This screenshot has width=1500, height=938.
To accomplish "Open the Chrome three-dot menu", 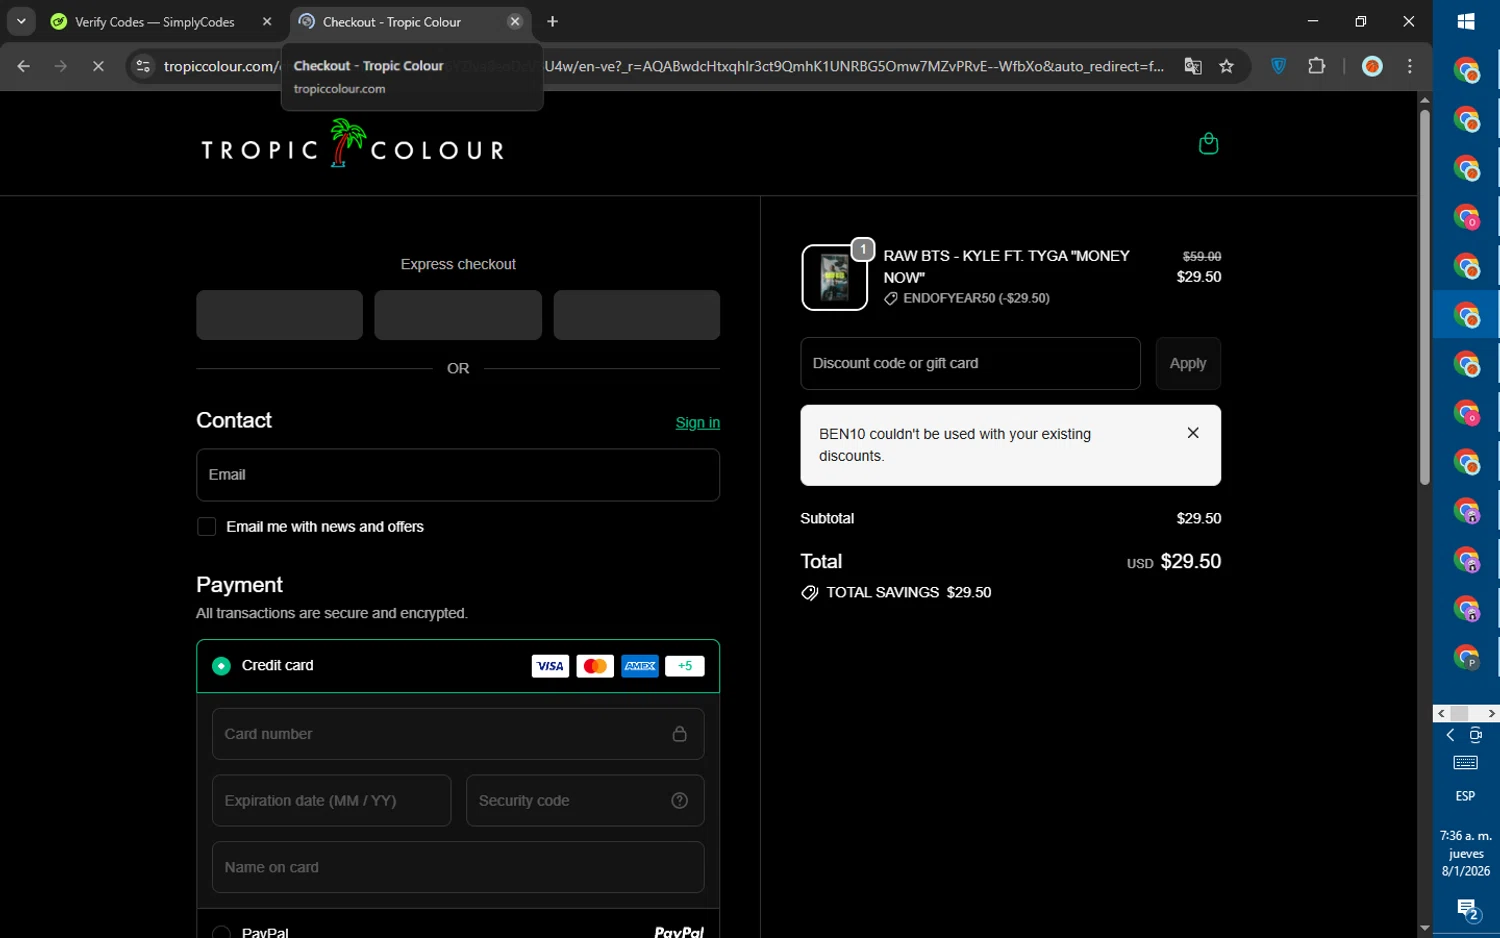I will coord(1410,66).
